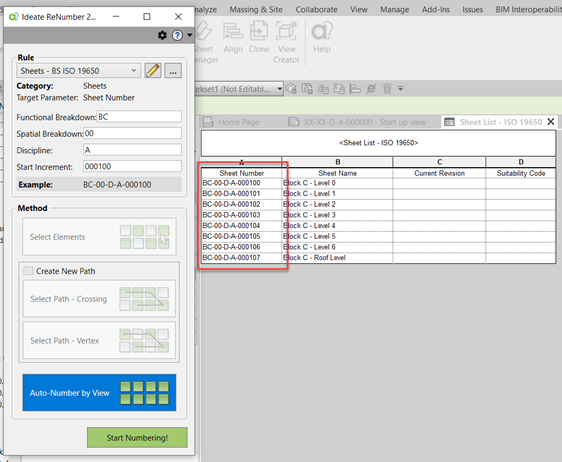Switch to XX-XX-D-A-000000 Start up view tab
The image size is (562, 462).
(357, 122)
